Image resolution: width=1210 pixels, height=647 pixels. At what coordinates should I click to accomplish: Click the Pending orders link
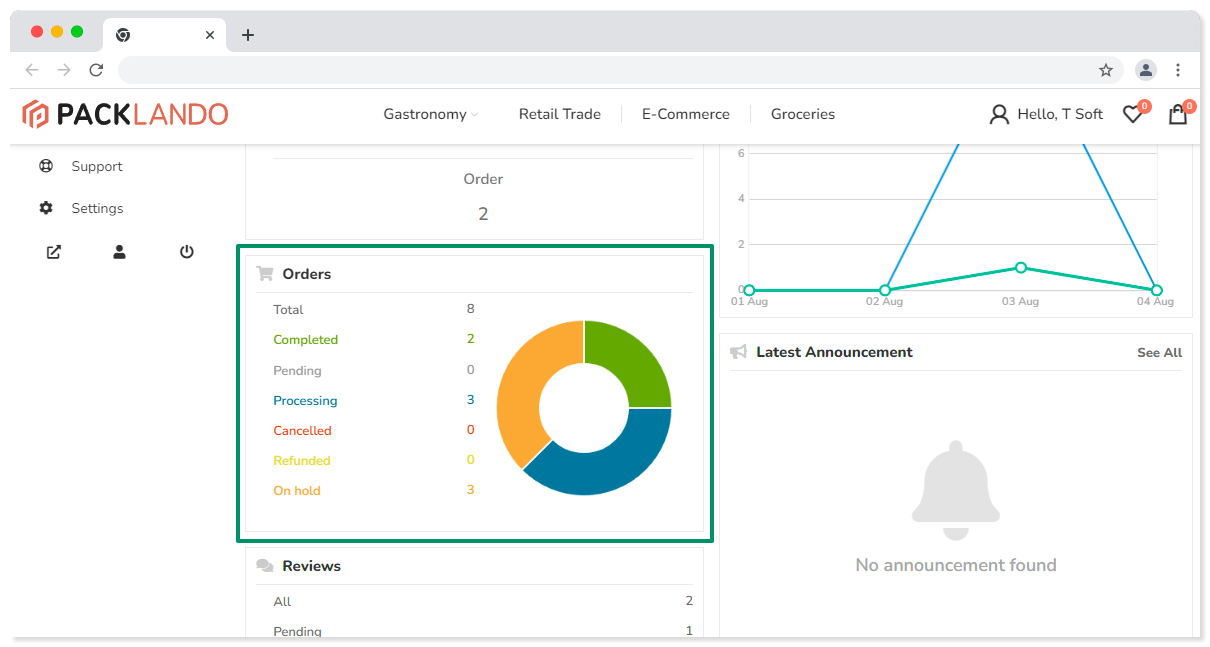pyautogui.click(x=297, y=371)
